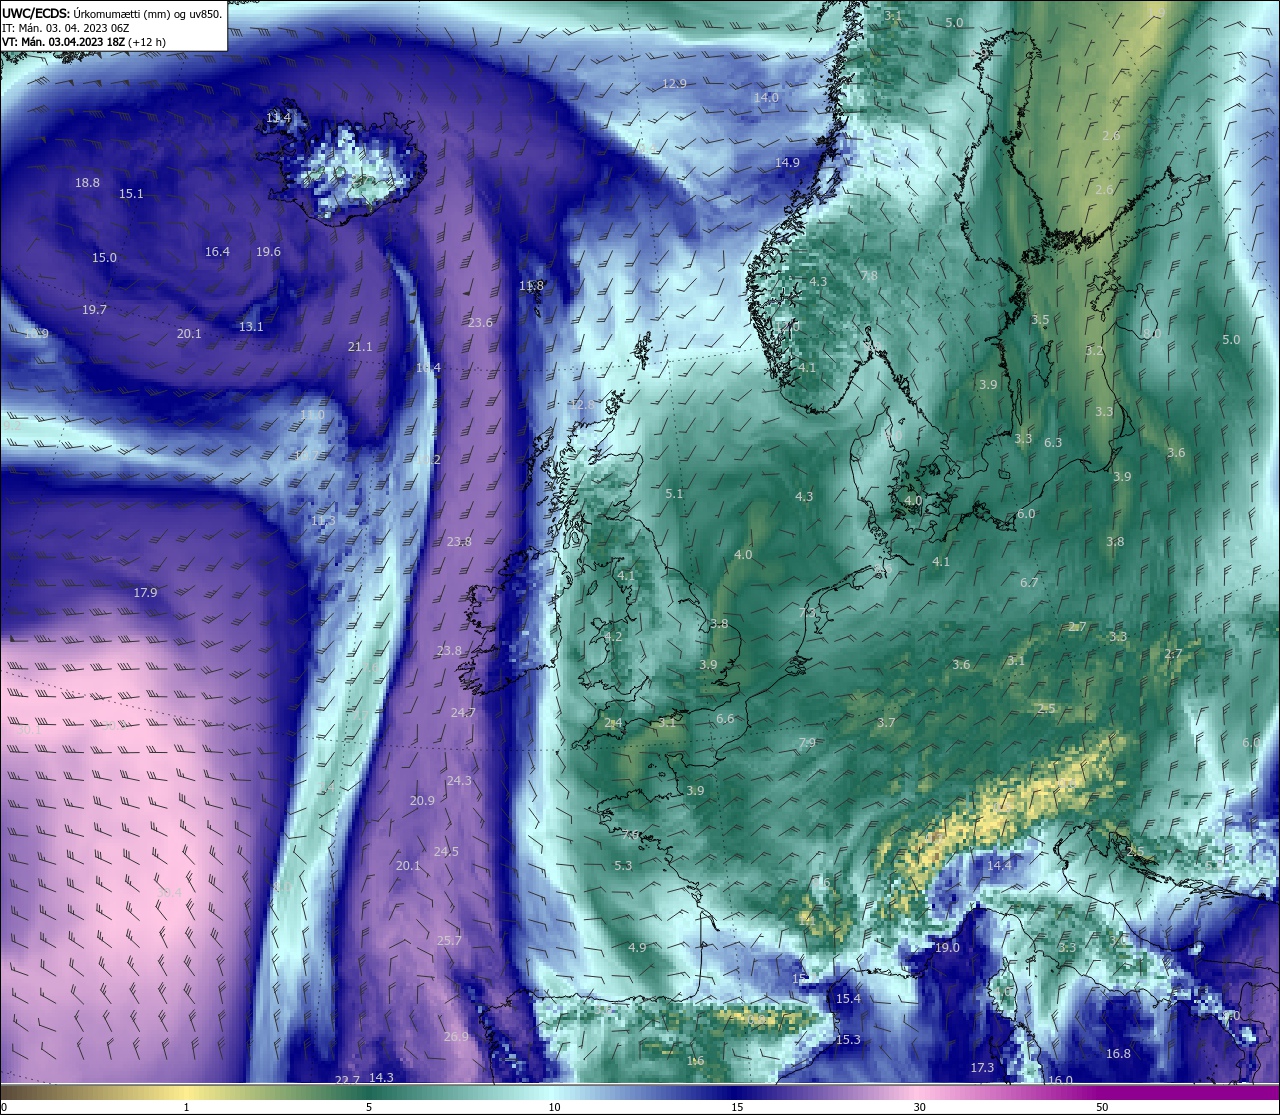Click the 7.8 value over Scandinavia
Screen dimensions: 1280x1115
click(869, 276)
